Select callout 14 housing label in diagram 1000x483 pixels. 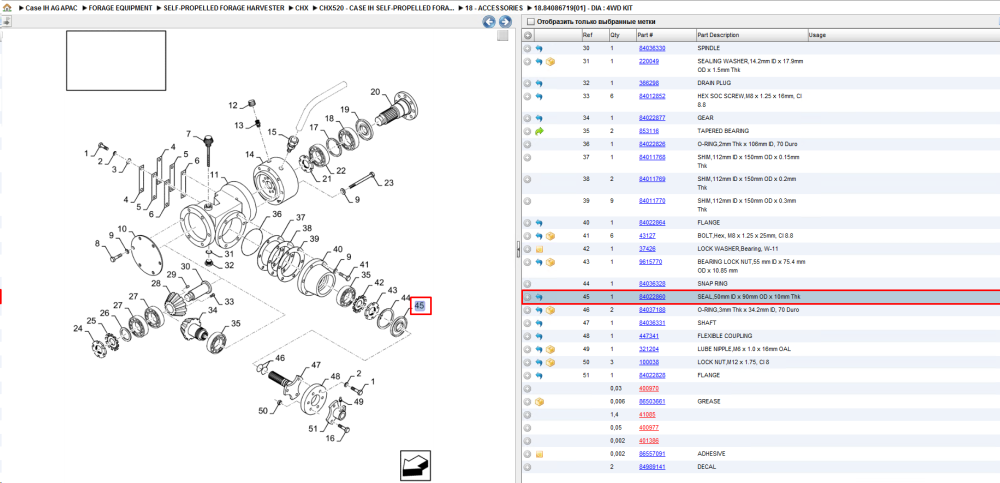[249, 154]
